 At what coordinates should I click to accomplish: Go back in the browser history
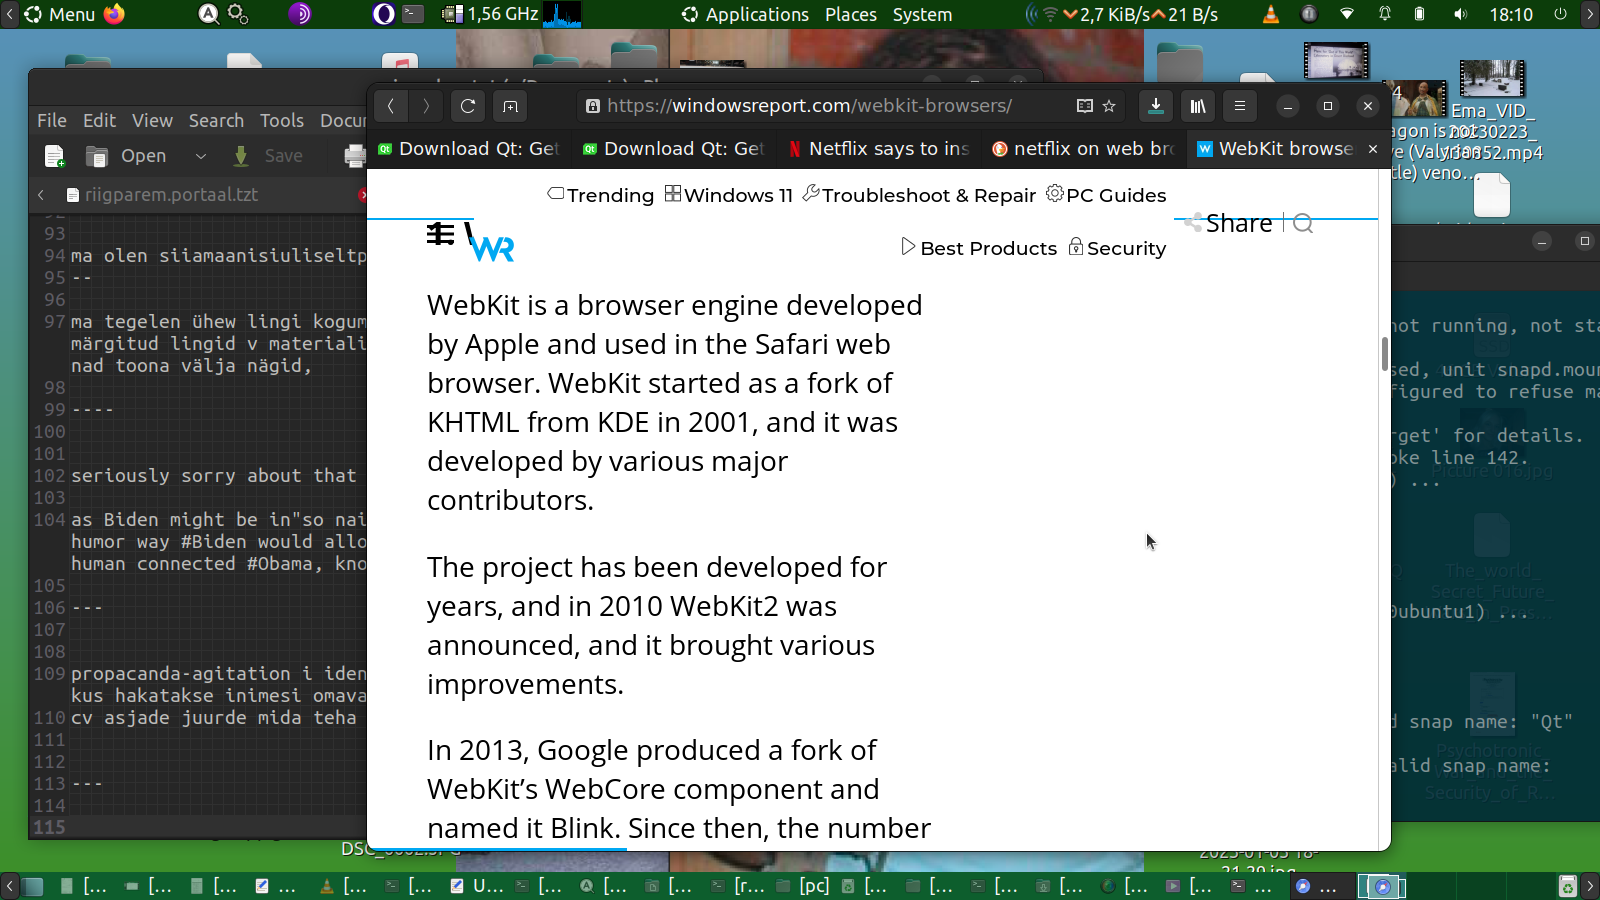point(391,106)
